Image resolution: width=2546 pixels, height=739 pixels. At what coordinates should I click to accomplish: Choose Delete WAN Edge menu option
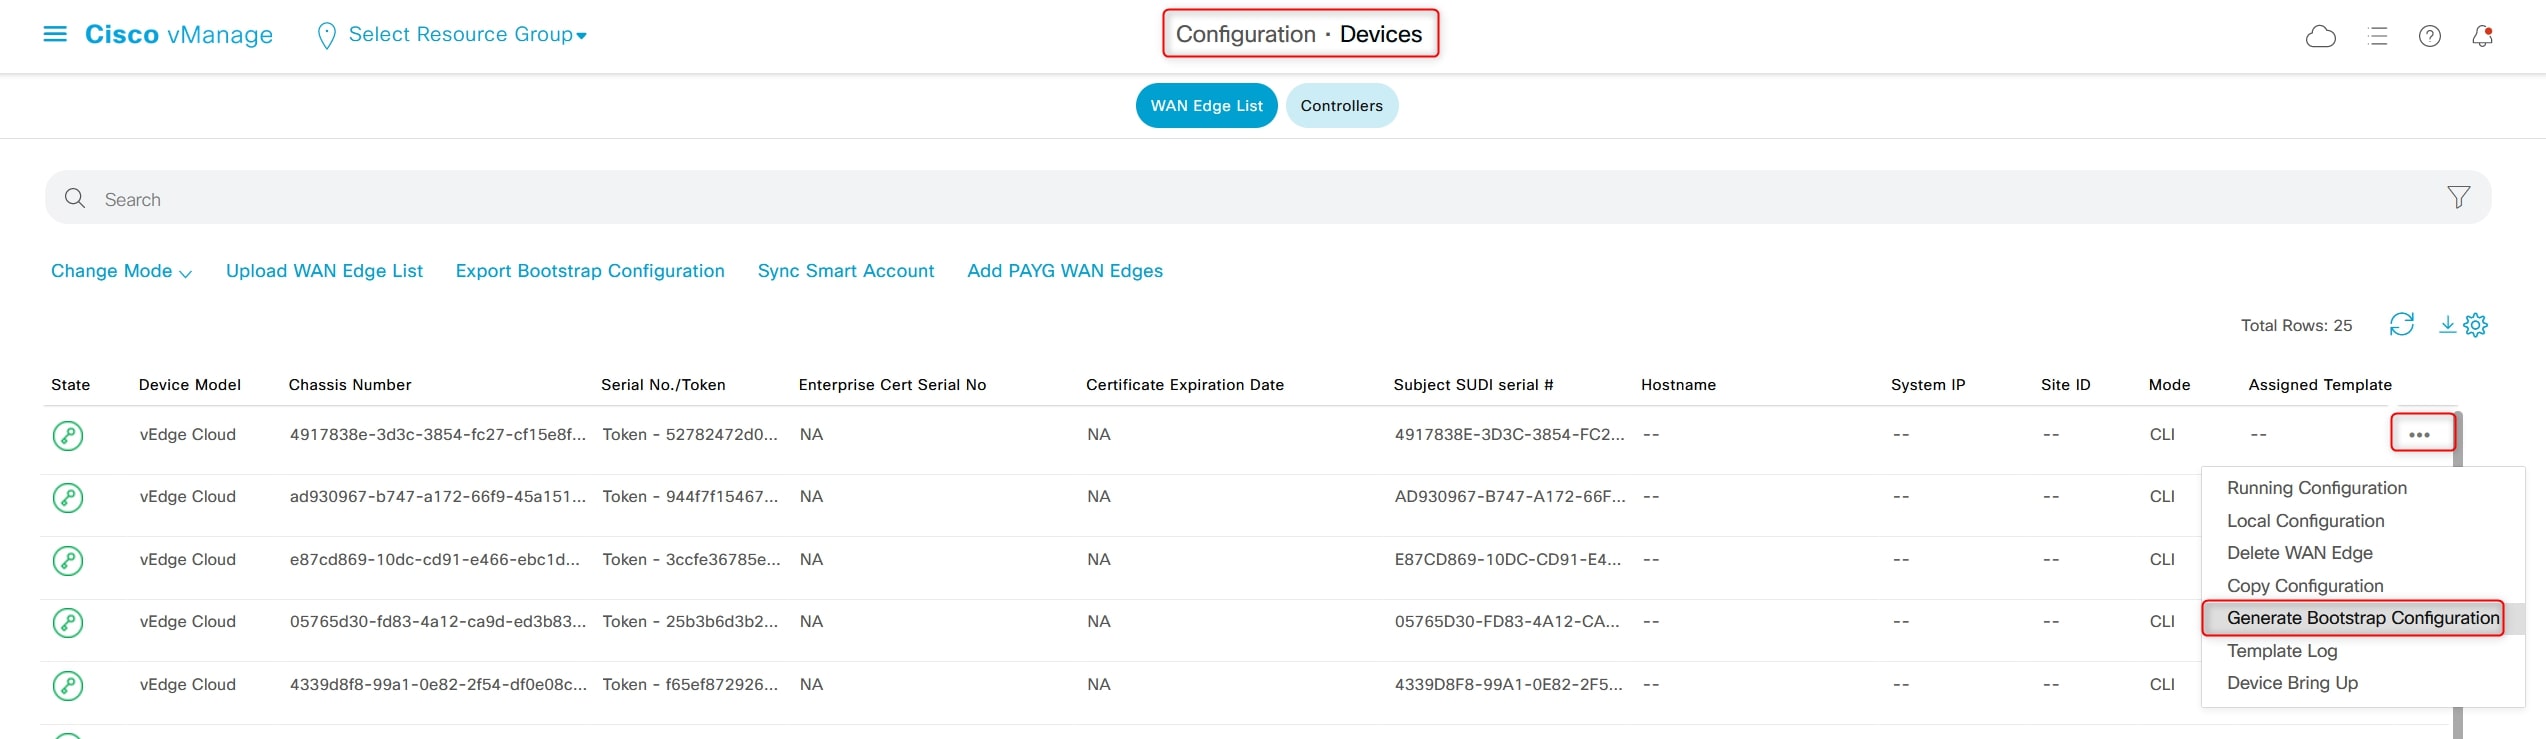[2299, 553]
